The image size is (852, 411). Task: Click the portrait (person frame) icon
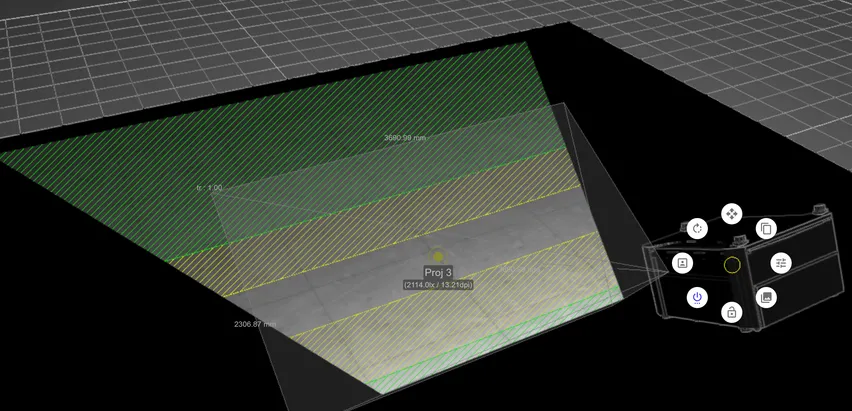click(x=682, y=263)
